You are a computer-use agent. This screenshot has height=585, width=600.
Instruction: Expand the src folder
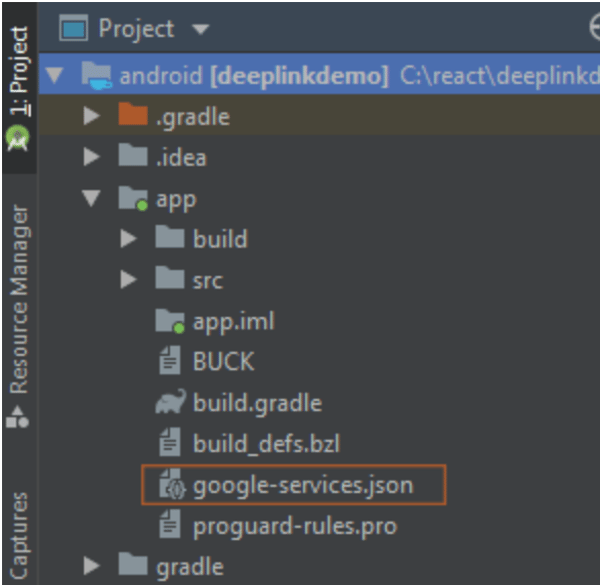(128, 280)
